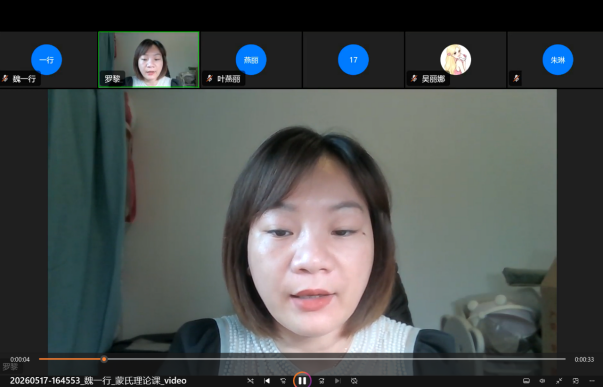603x387 pixels.
Task: Click 吴丽娜 cartoon avatar
Action: [456, 60]
